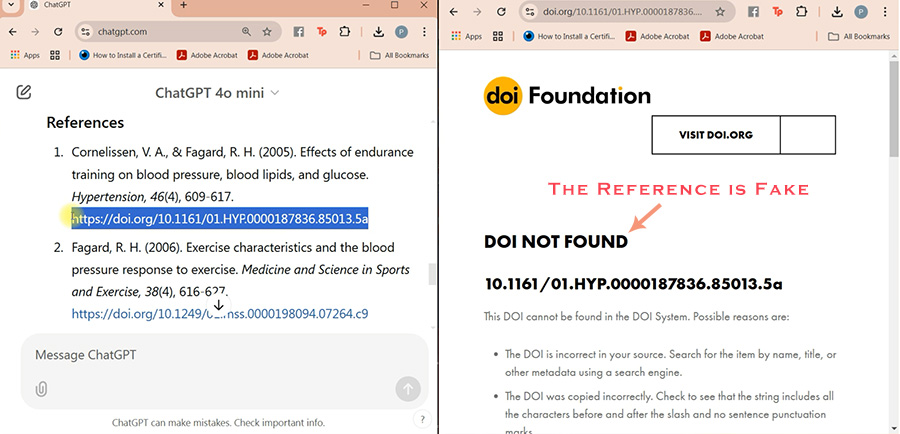Click the zoom magnifier icon in the chatgpt.com address bar
This screenshot has width=900, height=434.
click(x=247, y=32)
